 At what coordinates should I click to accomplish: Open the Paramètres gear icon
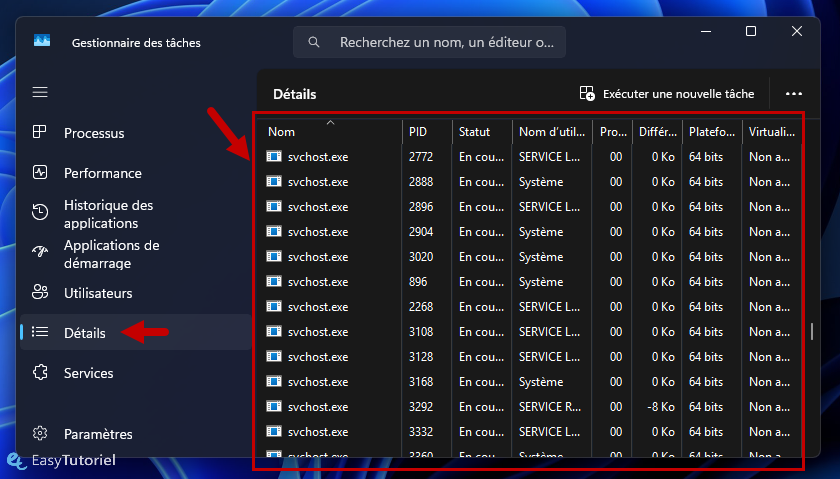(x=40, y=433)
